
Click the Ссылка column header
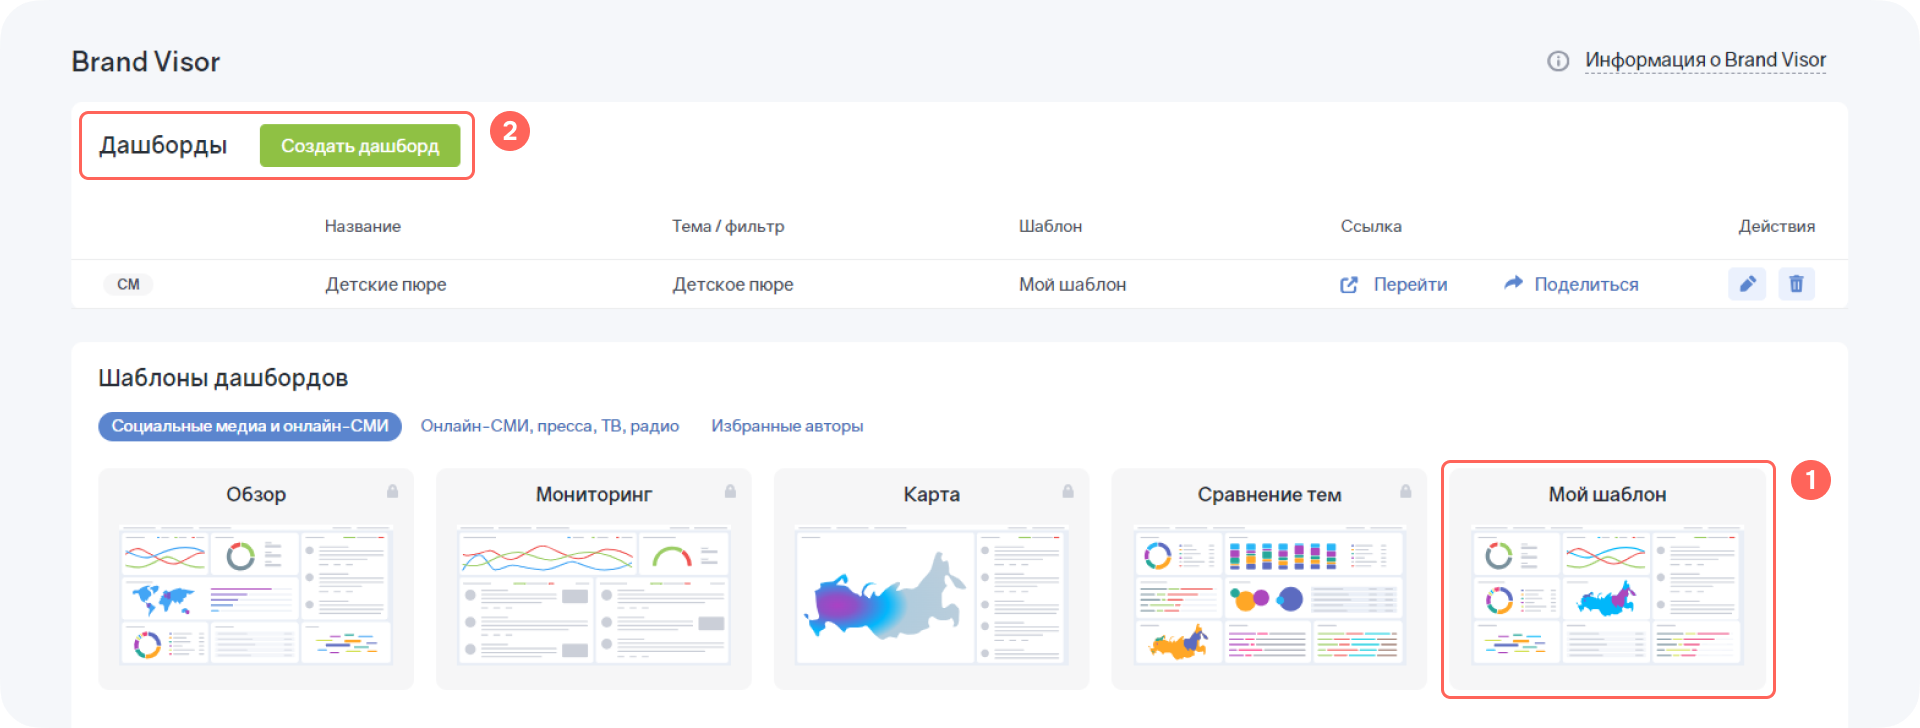click(1371, 227)
